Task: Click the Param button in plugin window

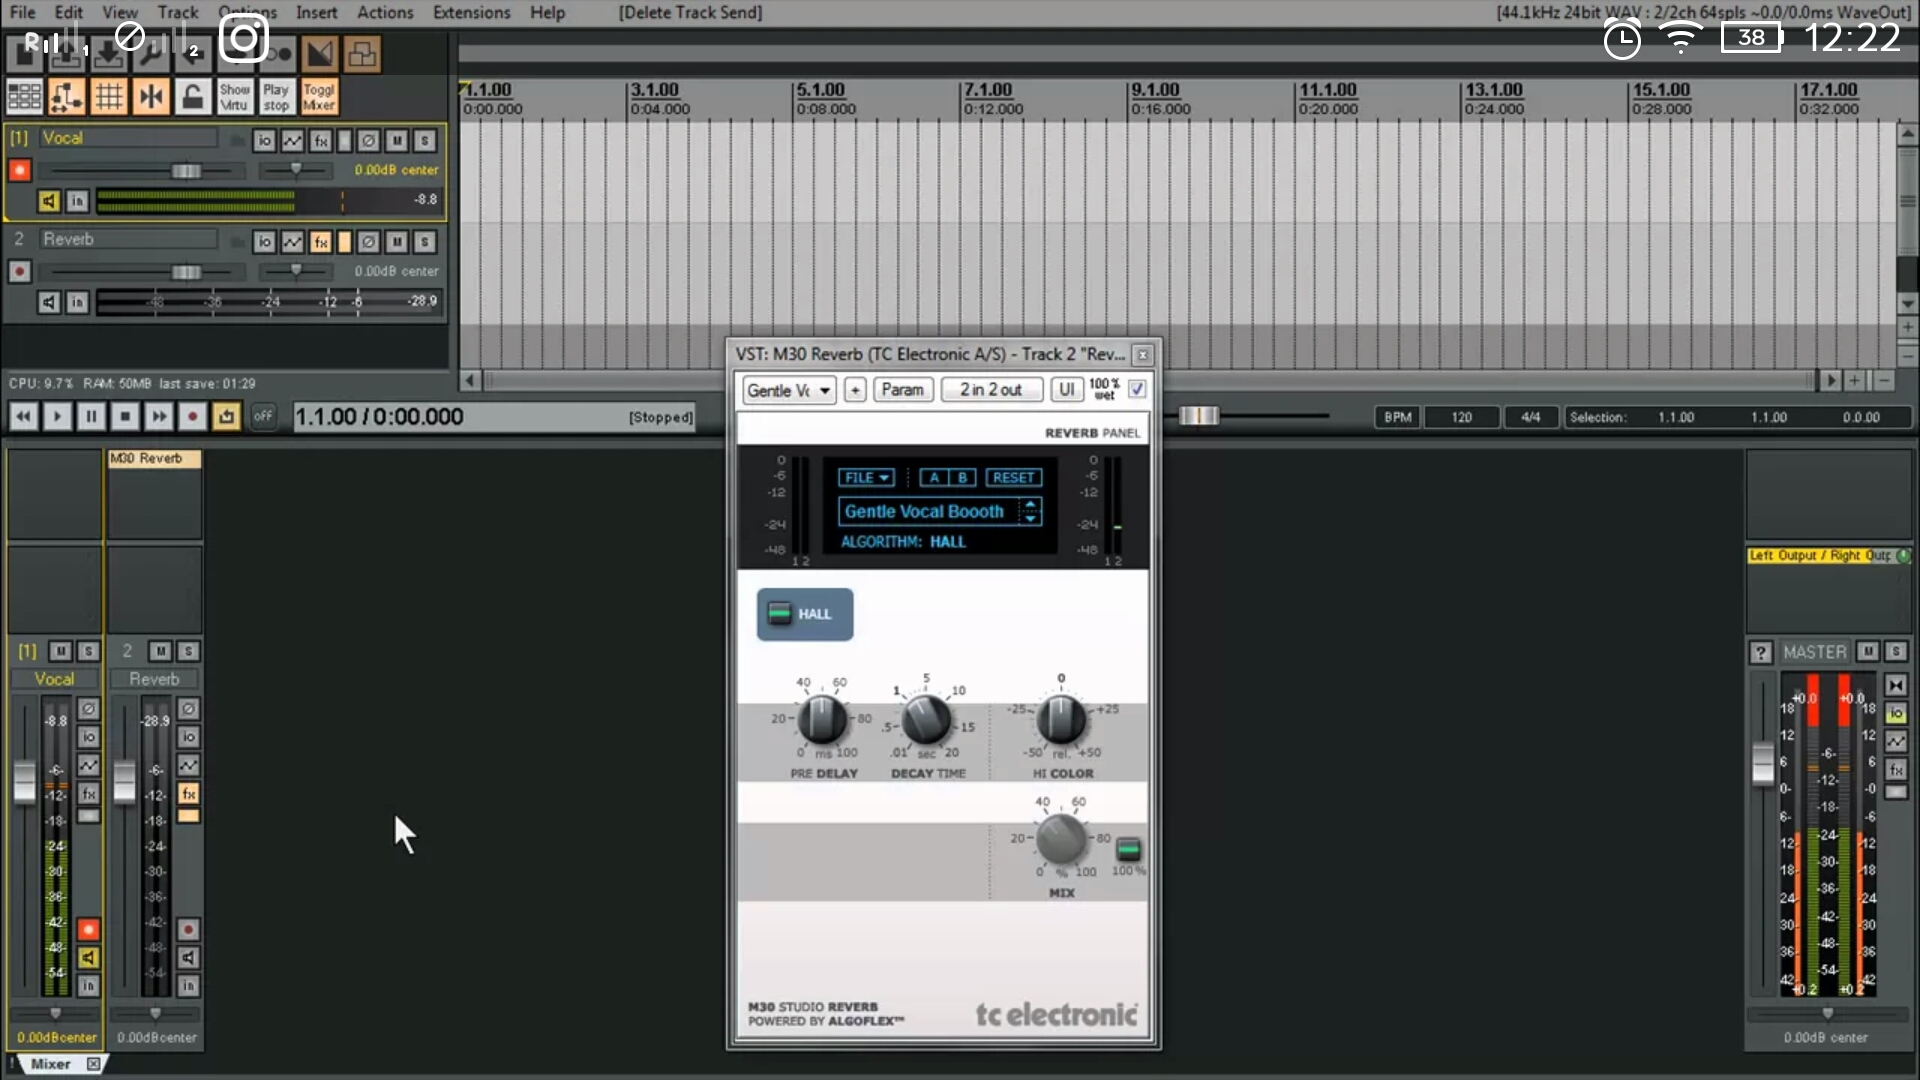Action: [x=902, y=390]
